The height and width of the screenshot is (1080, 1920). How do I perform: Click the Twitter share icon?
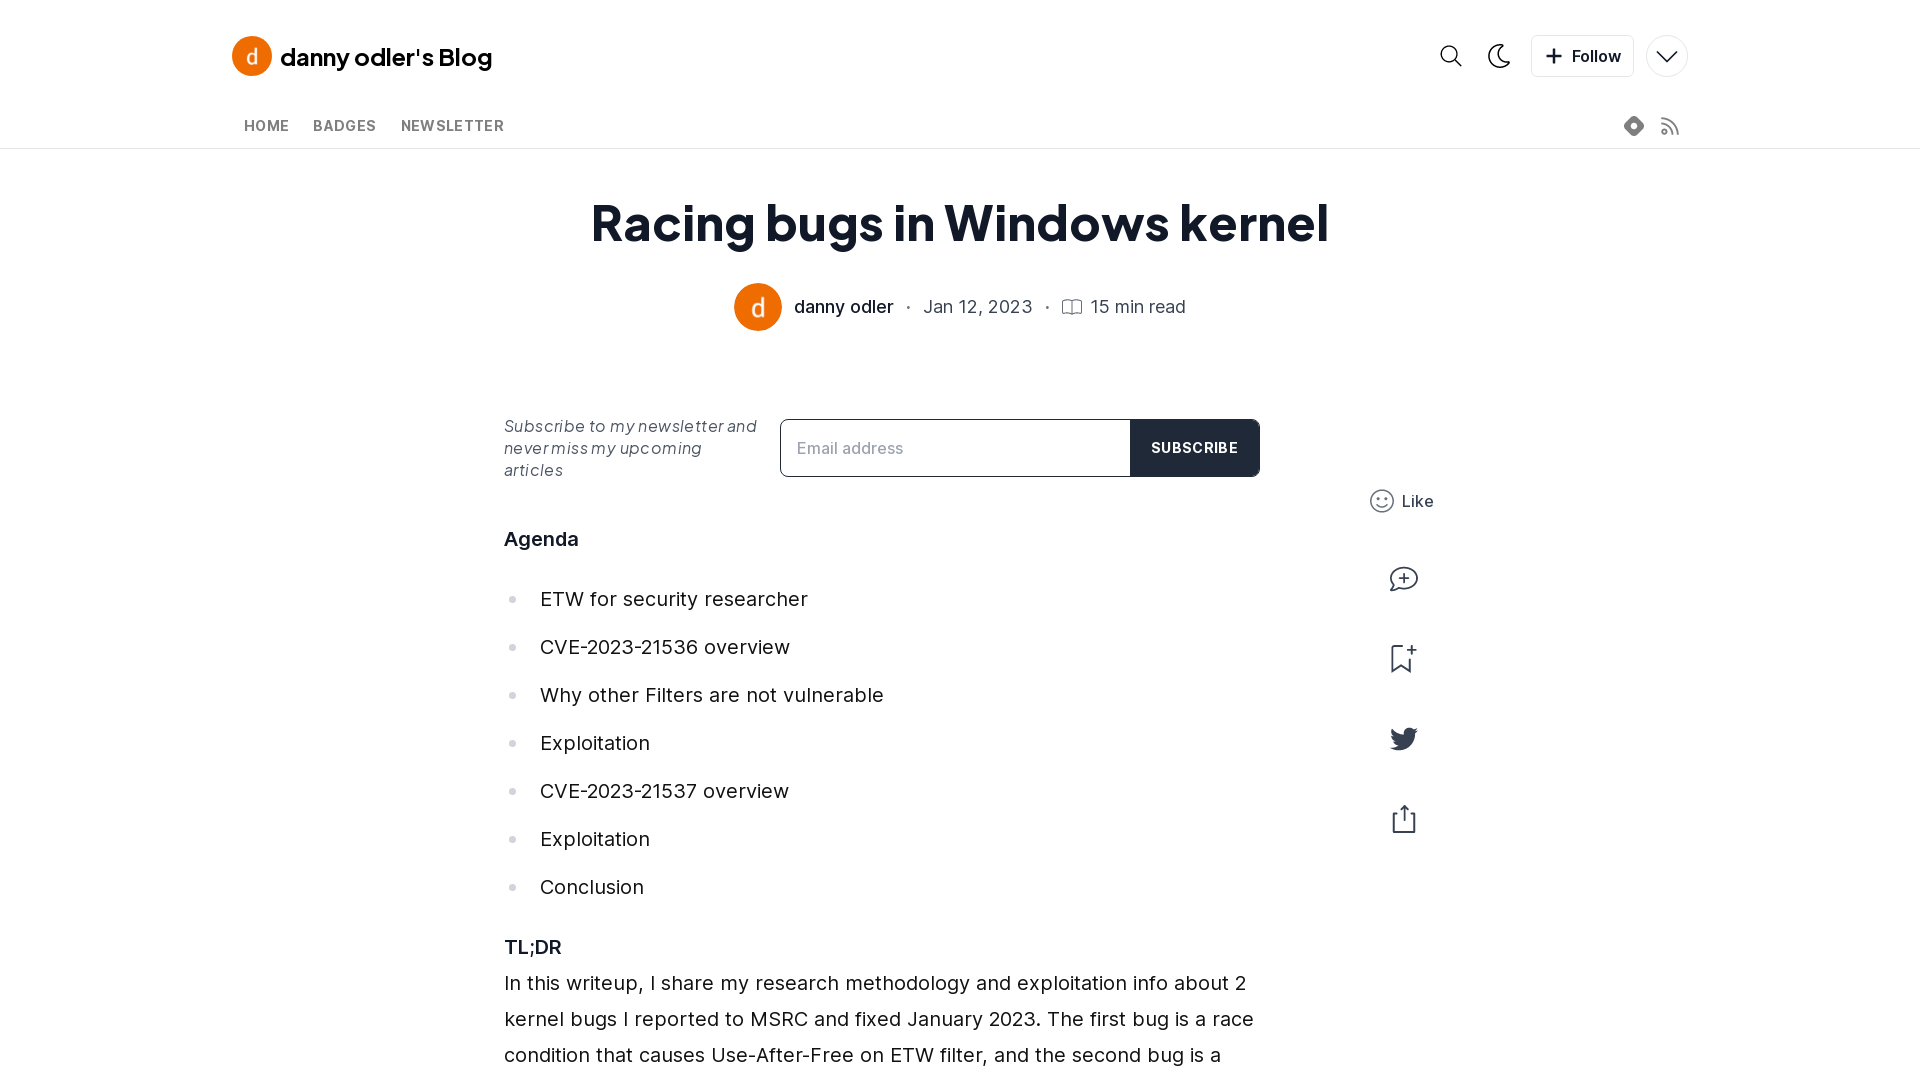pyautogui.click(x=1403, y=738)
